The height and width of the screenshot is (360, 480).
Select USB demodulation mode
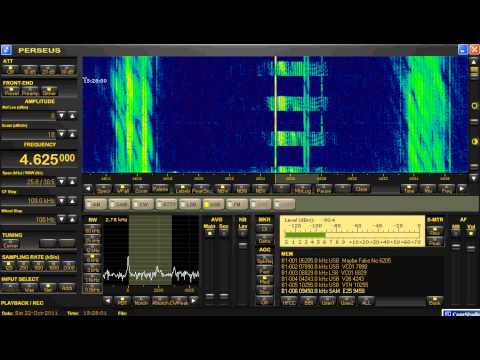pos(213,204)
